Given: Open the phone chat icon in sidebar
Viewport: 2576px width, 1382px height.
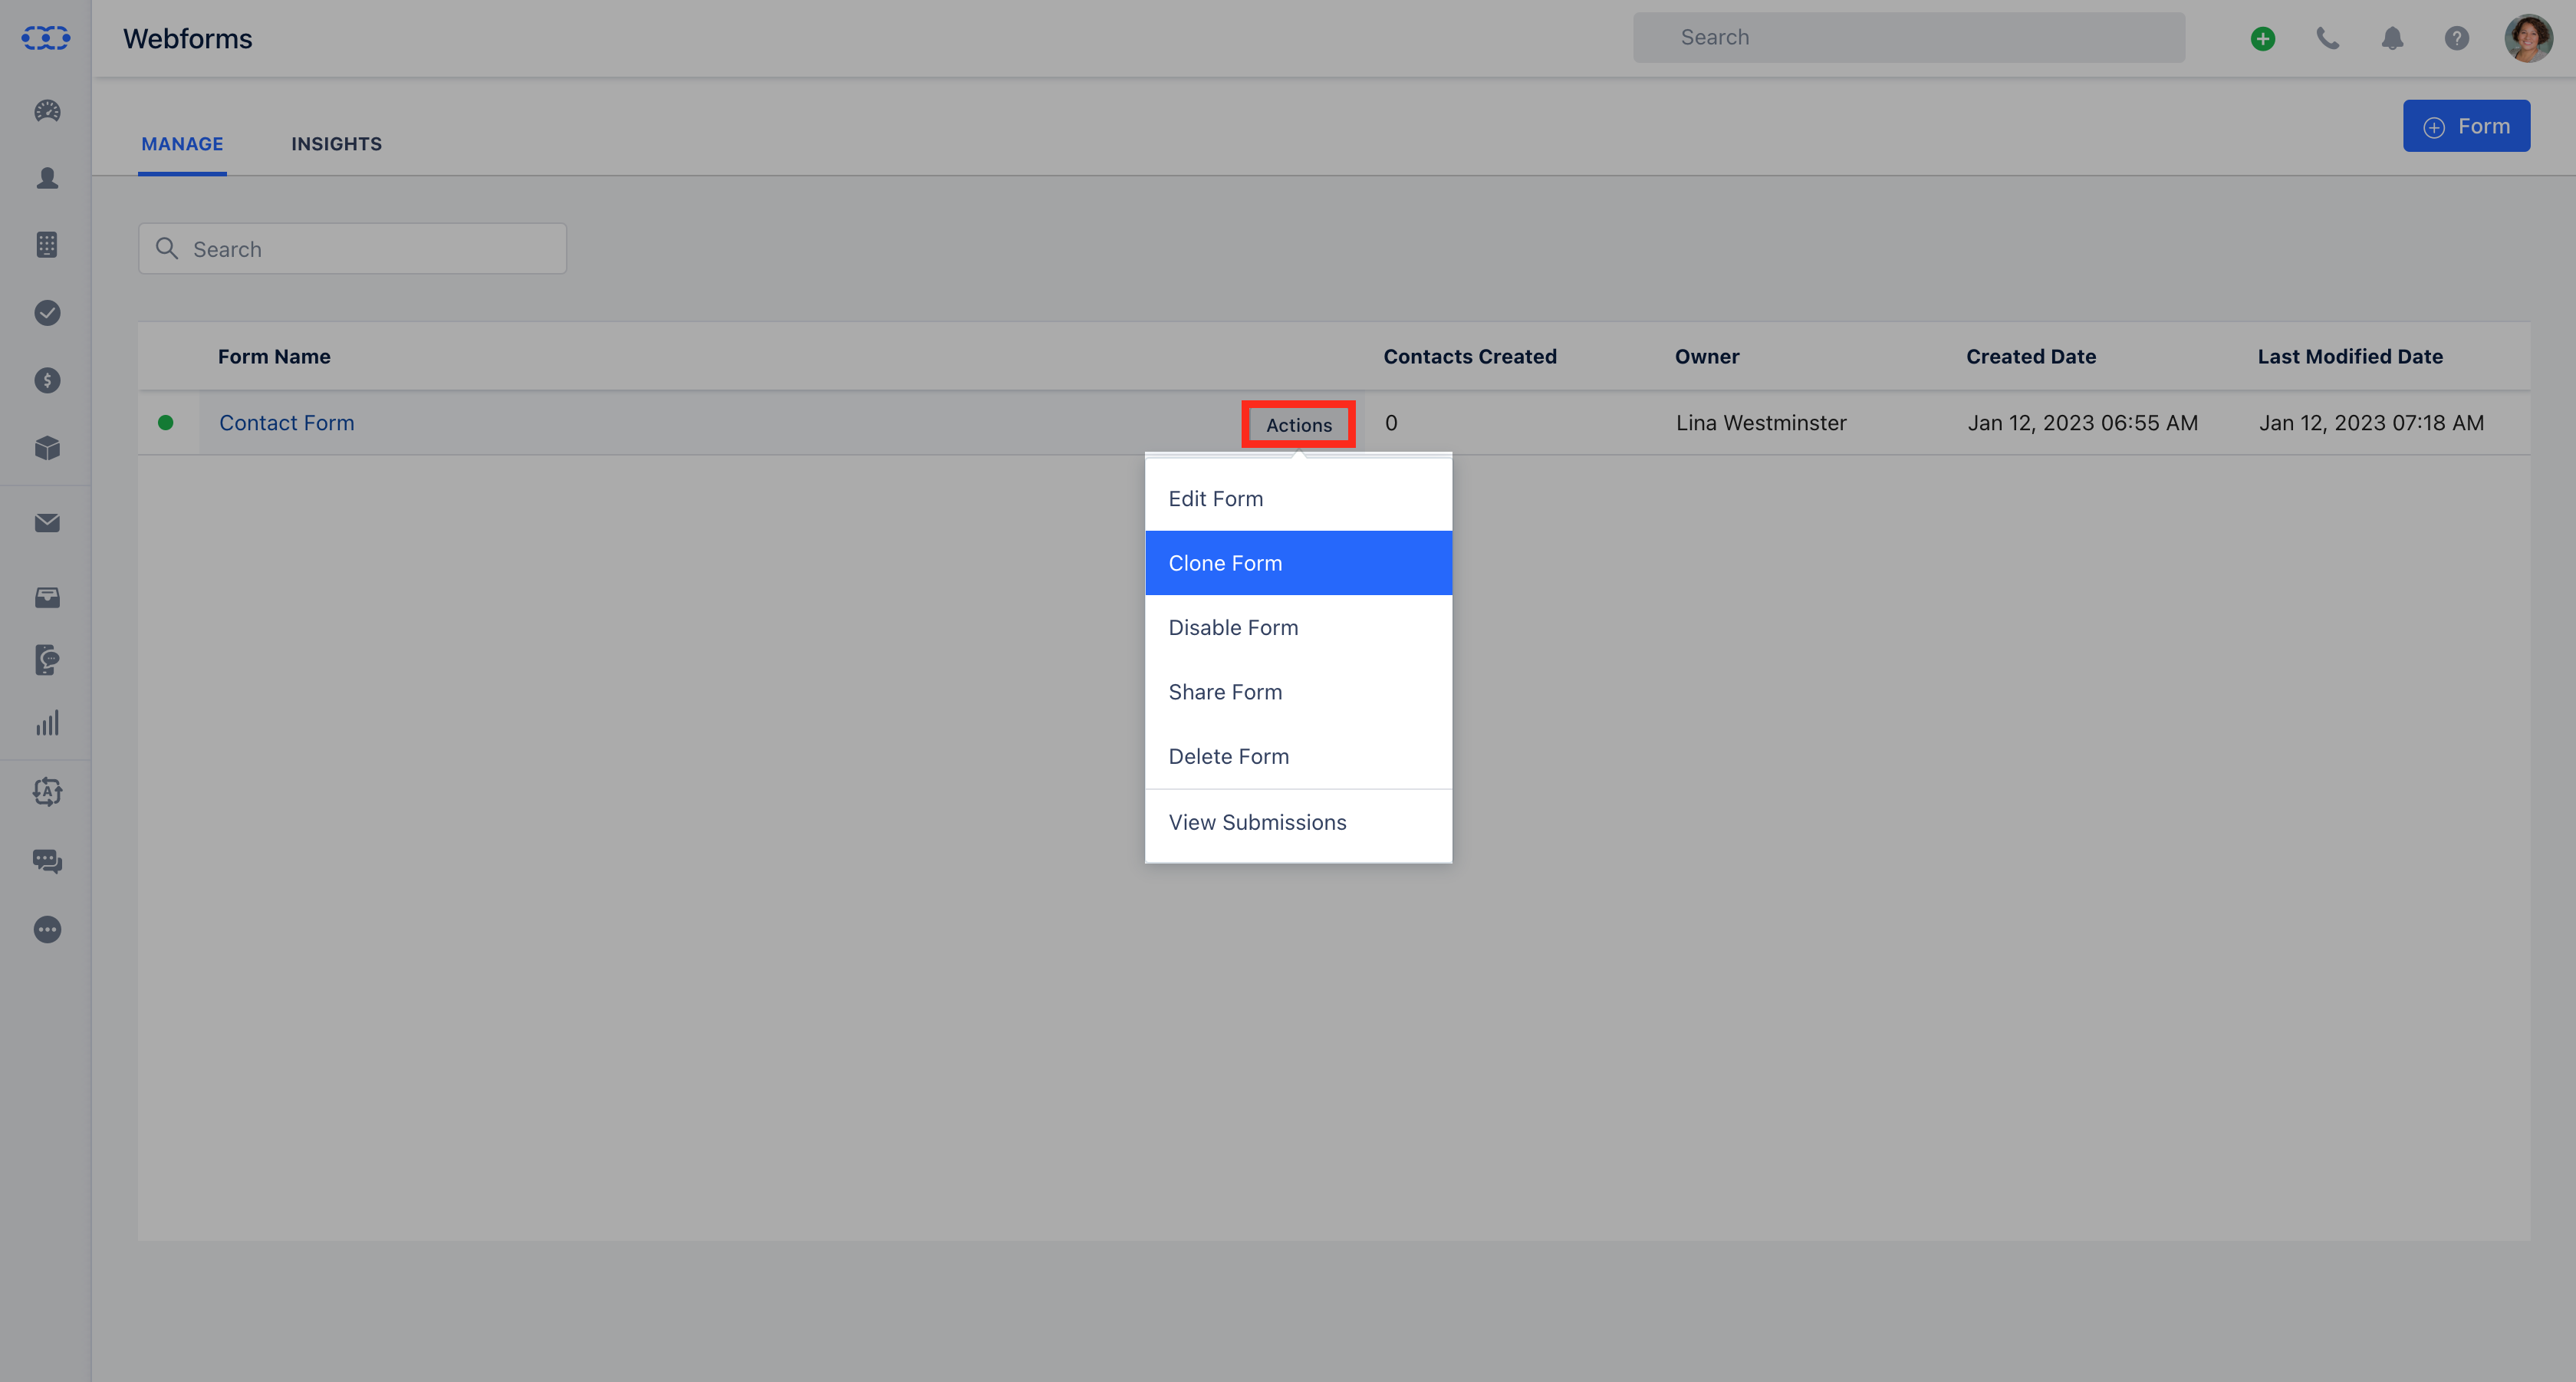Looking at the screenshot, I should click(x=47, y=660).
